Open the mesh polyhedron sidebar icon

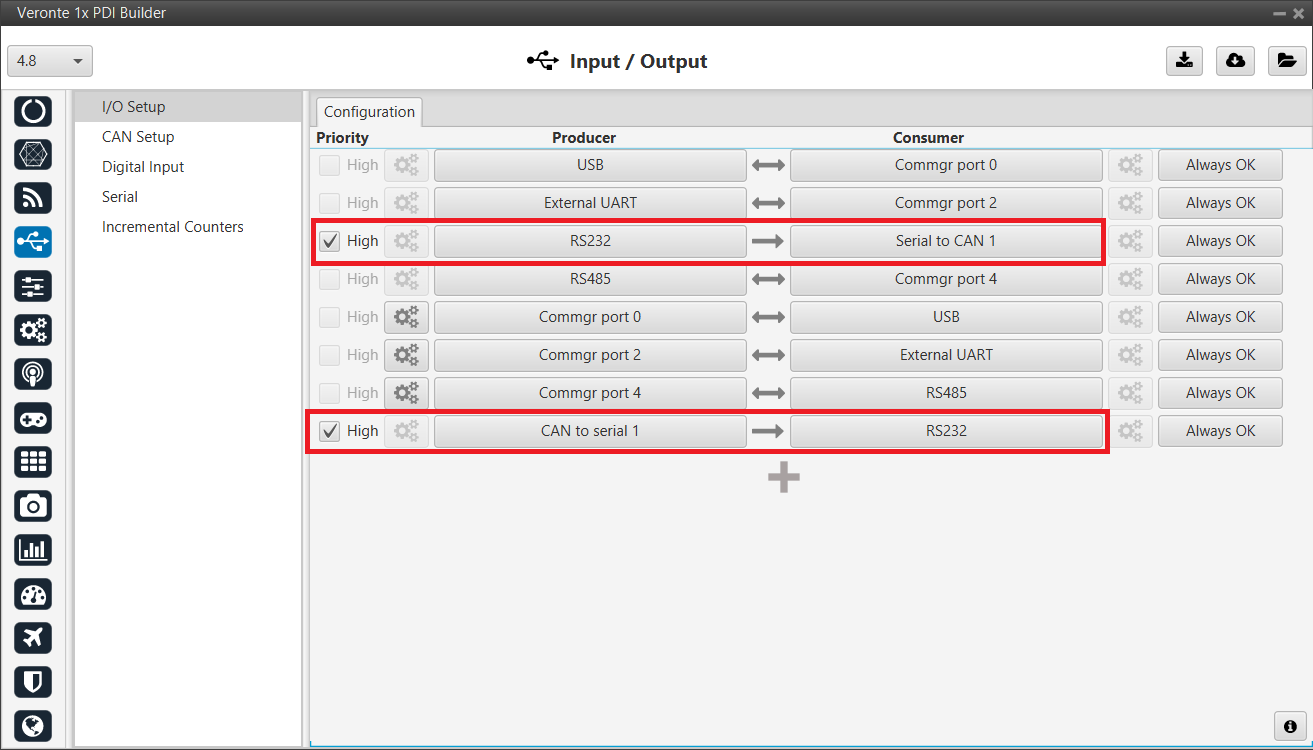tap(33, 154)
